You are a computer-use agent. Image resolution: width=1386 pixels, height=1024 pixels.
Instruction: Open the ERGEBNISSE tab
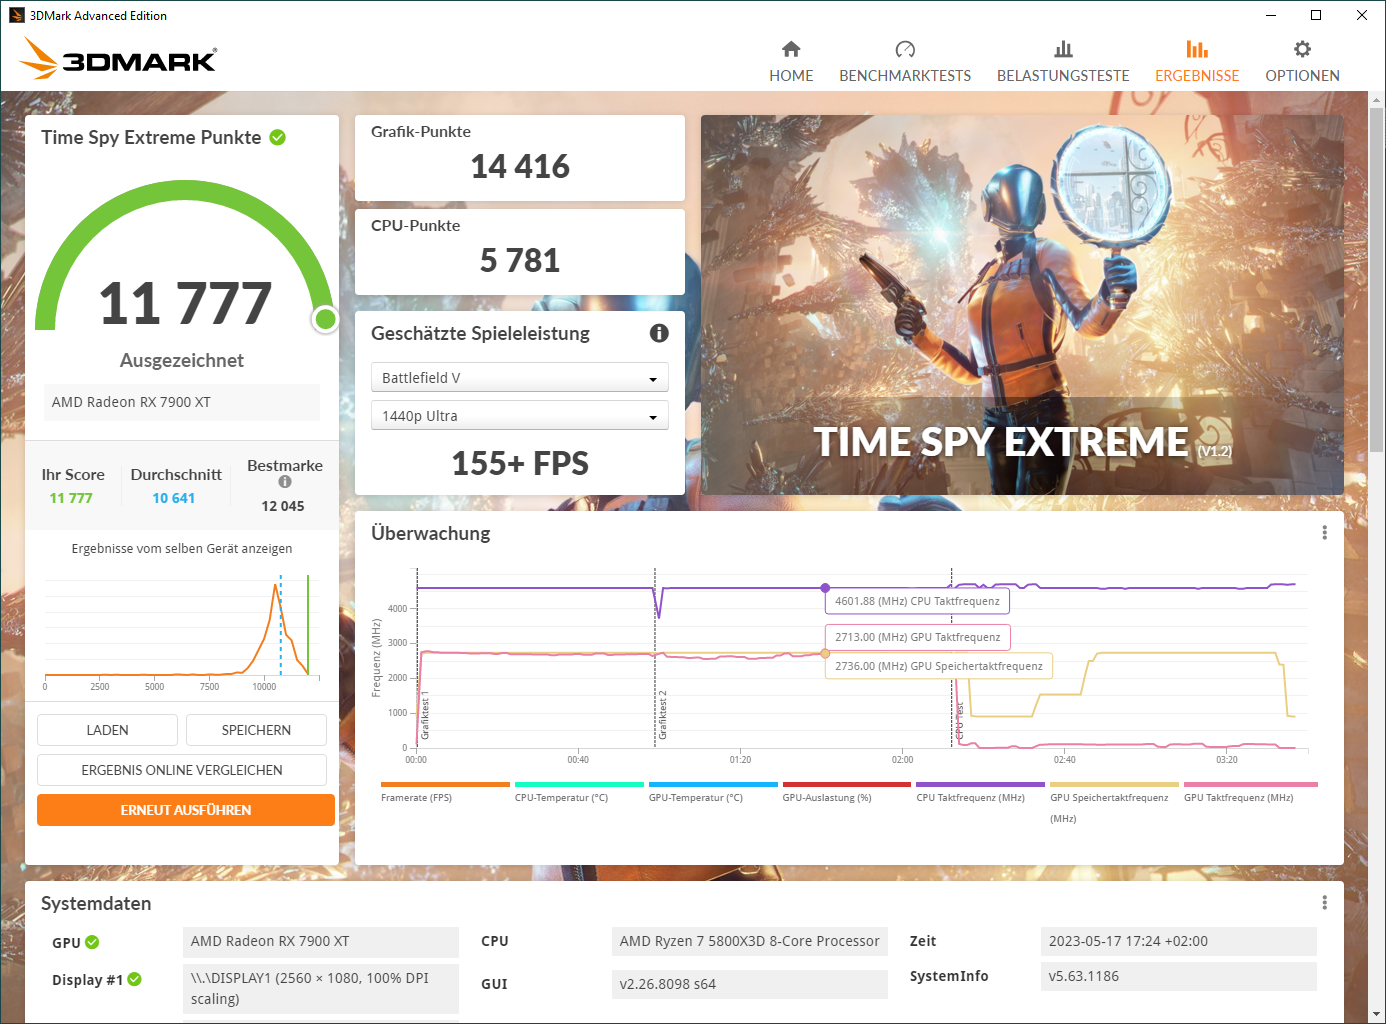(x=1197, y=62)
